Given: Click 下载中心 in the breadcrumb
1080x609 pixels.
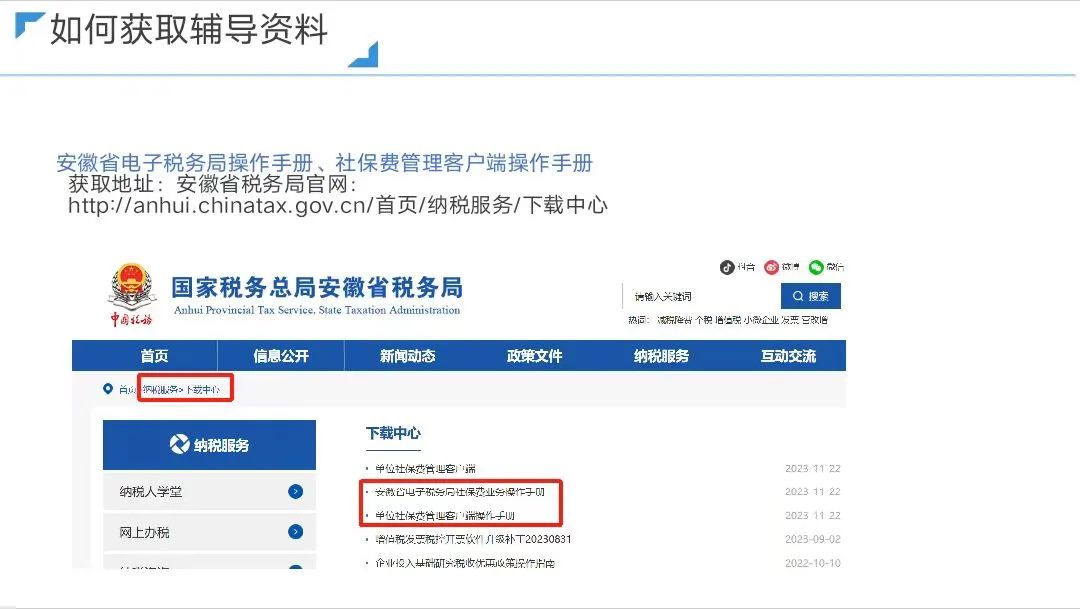Looking at the screenshot, I should pos(202,390).
